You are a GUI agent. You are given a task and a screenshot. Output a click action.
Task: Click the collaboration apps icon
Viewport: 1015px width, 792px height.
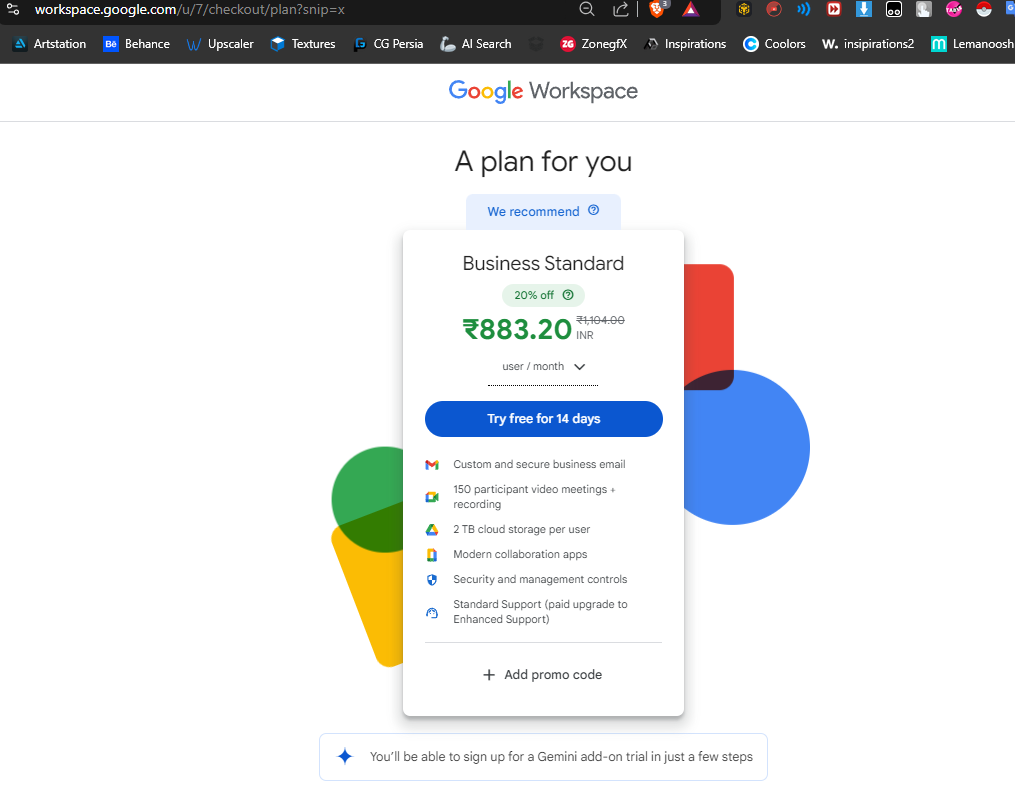tap(432, 555)
